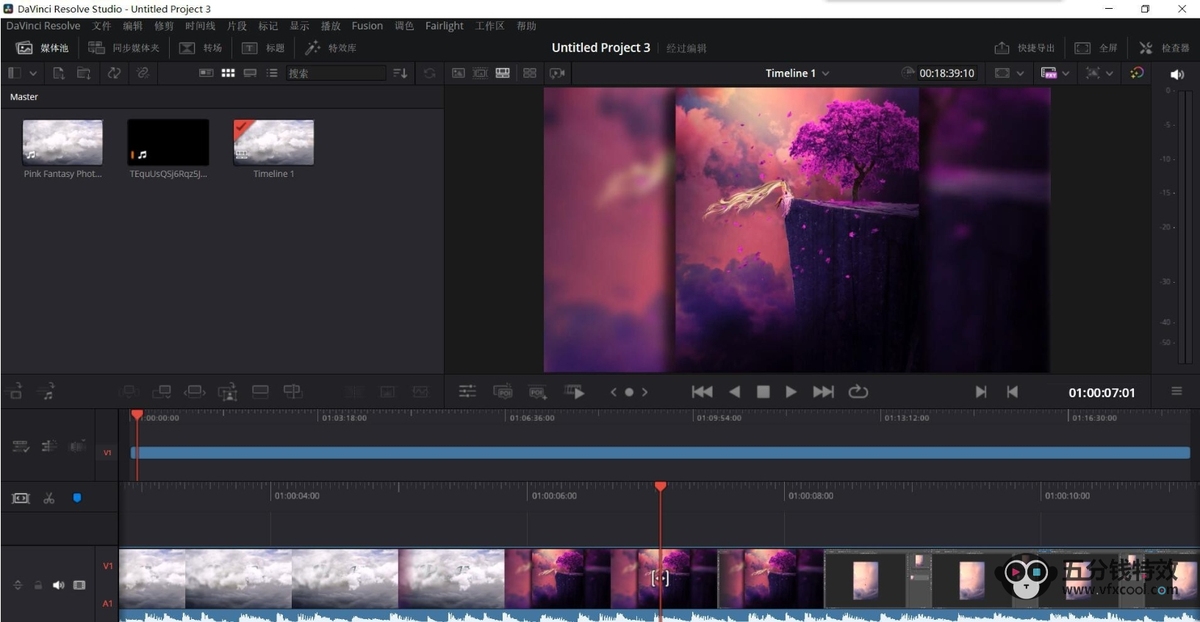Screen dimensions: 1200x622
Task: Open the Timeline 1 name dropdown
Action: click(x=797, y=73)
